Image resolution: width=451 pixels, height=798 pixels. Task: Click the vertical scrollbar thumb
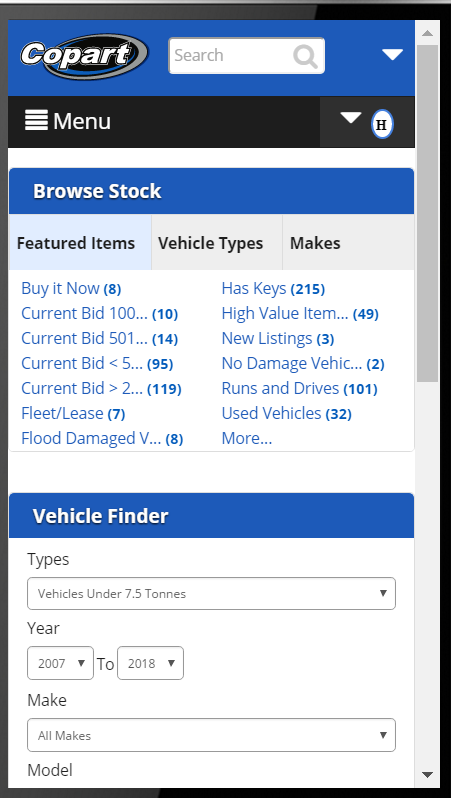pos(428,213)
